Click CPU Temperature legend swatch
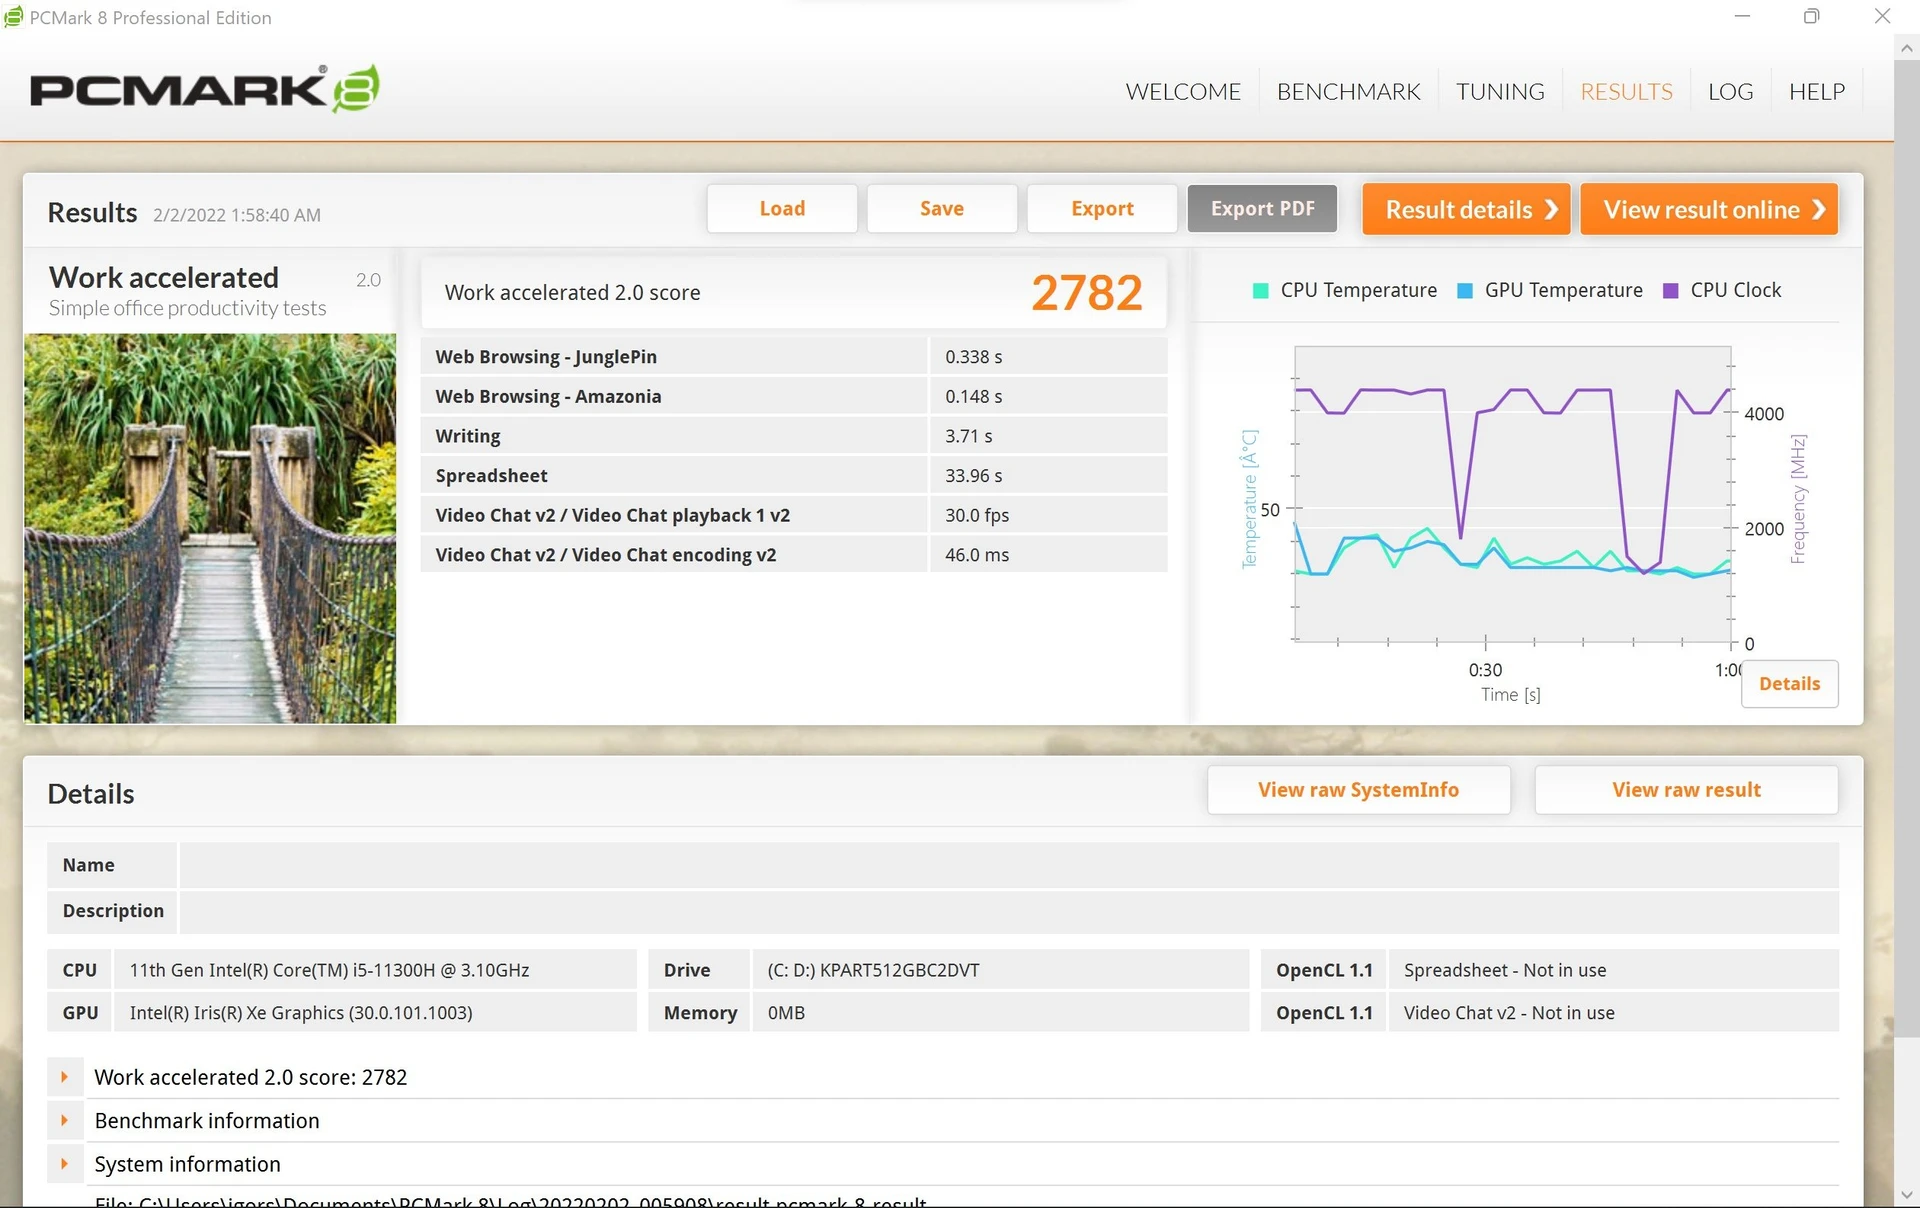 [x=1261, y=291]
